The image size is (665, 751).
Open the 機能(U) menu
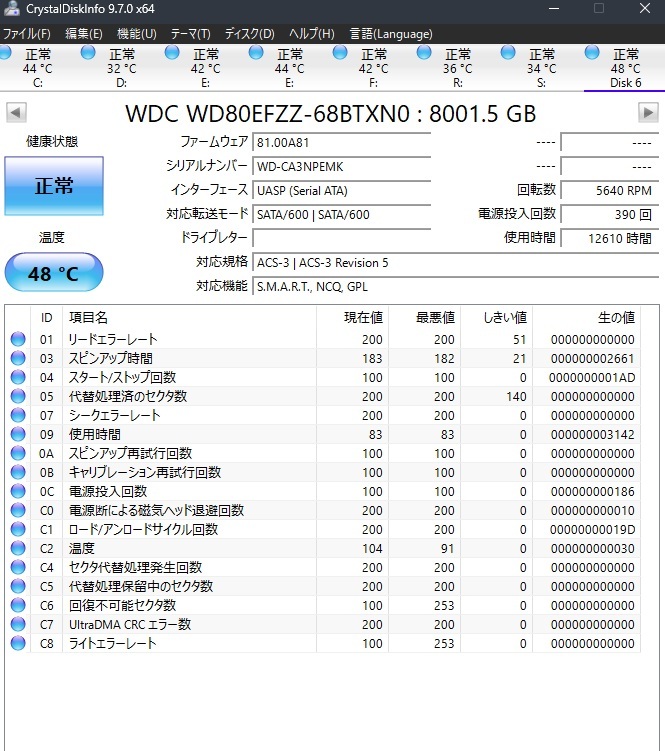tap(137, 34)
